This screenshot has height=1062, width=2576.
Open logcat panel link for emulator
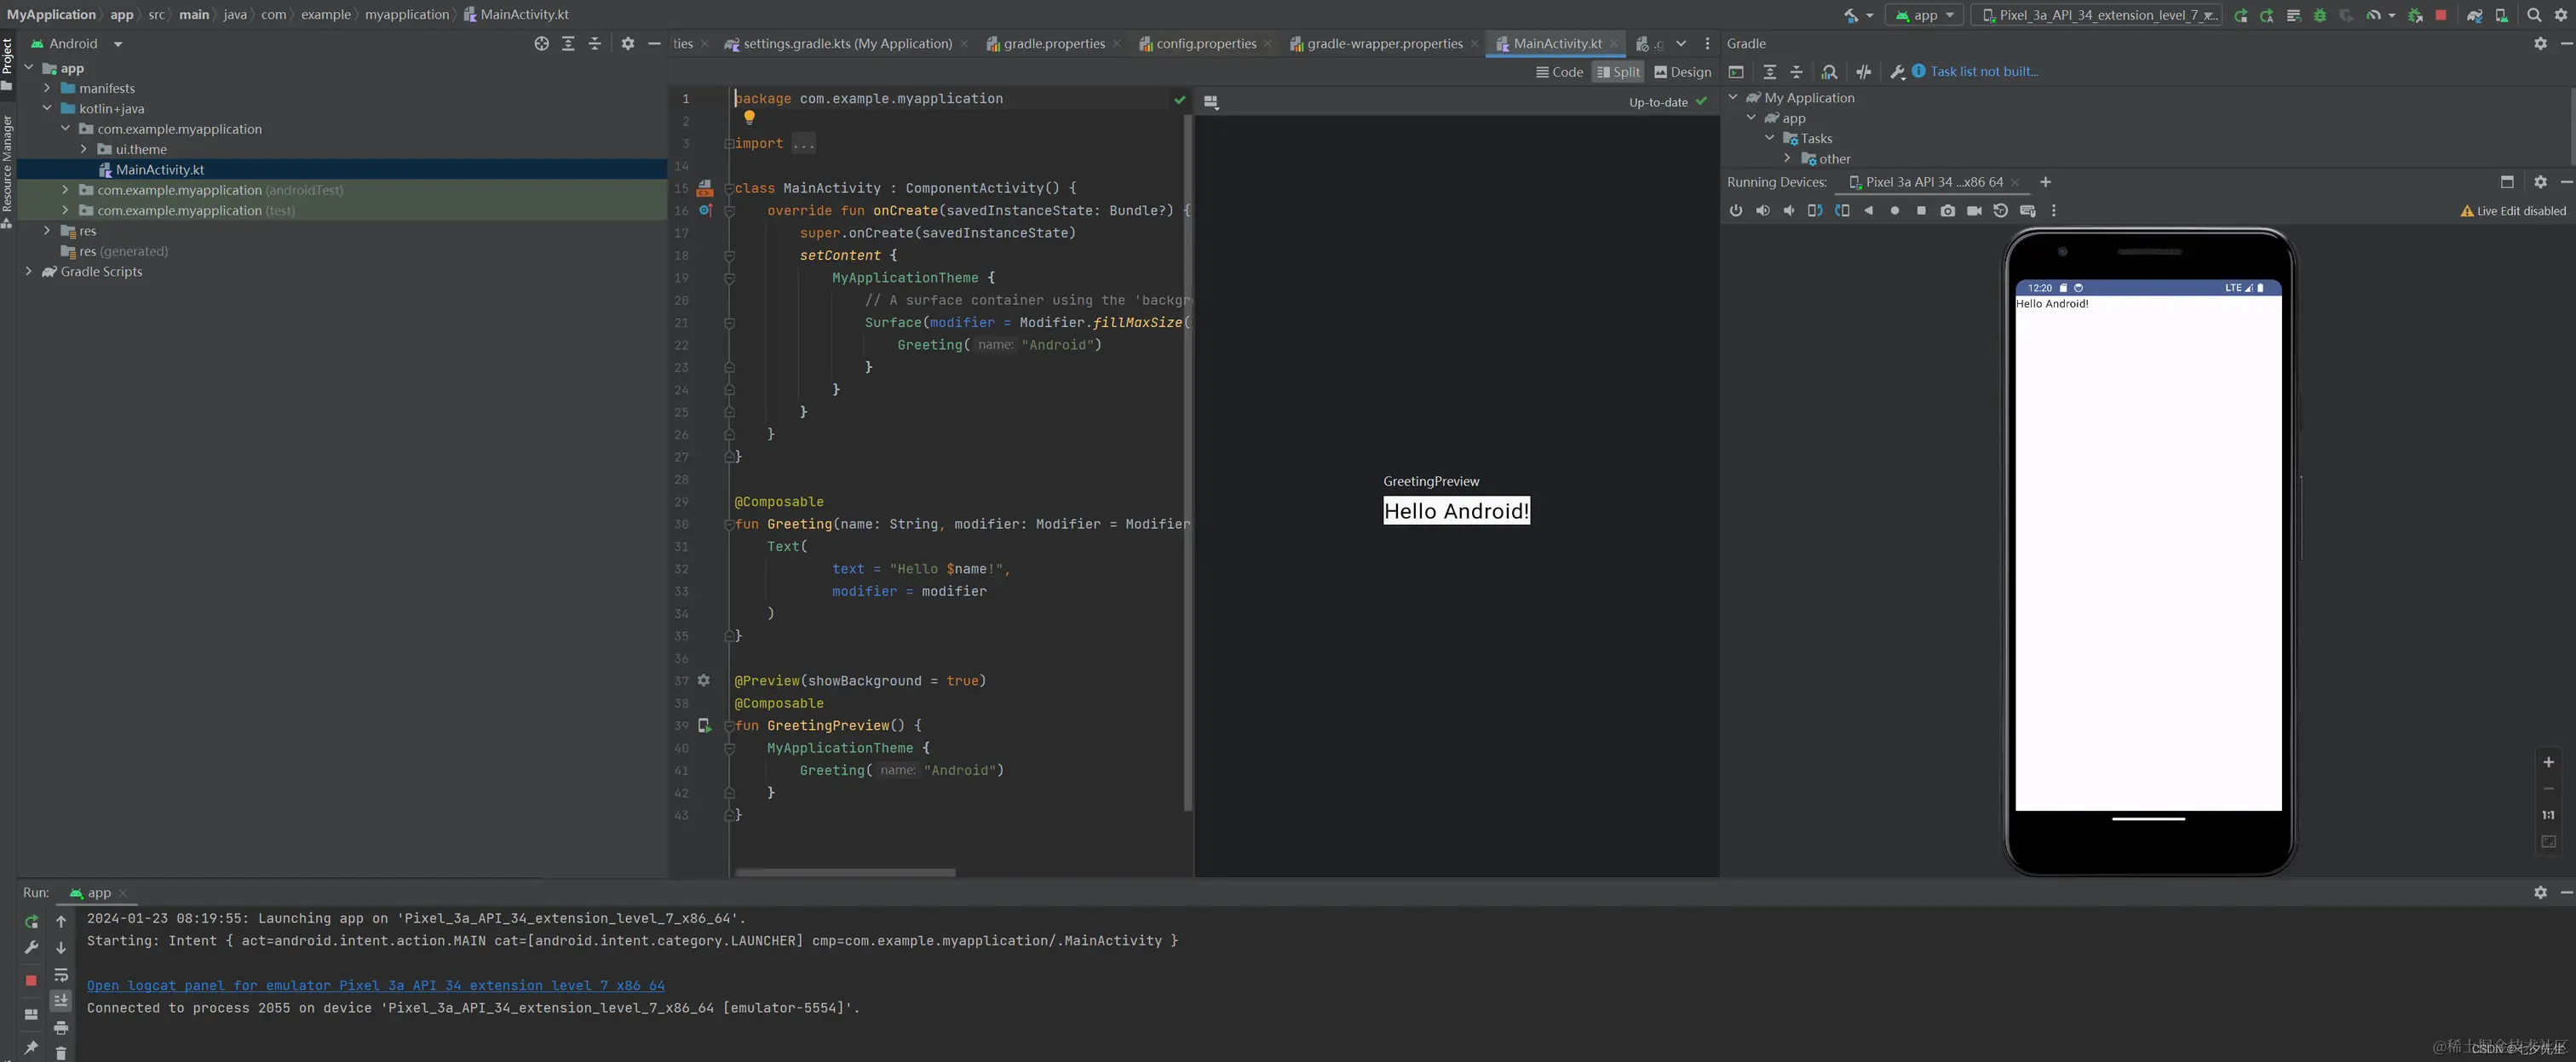[x=375, y=986]
